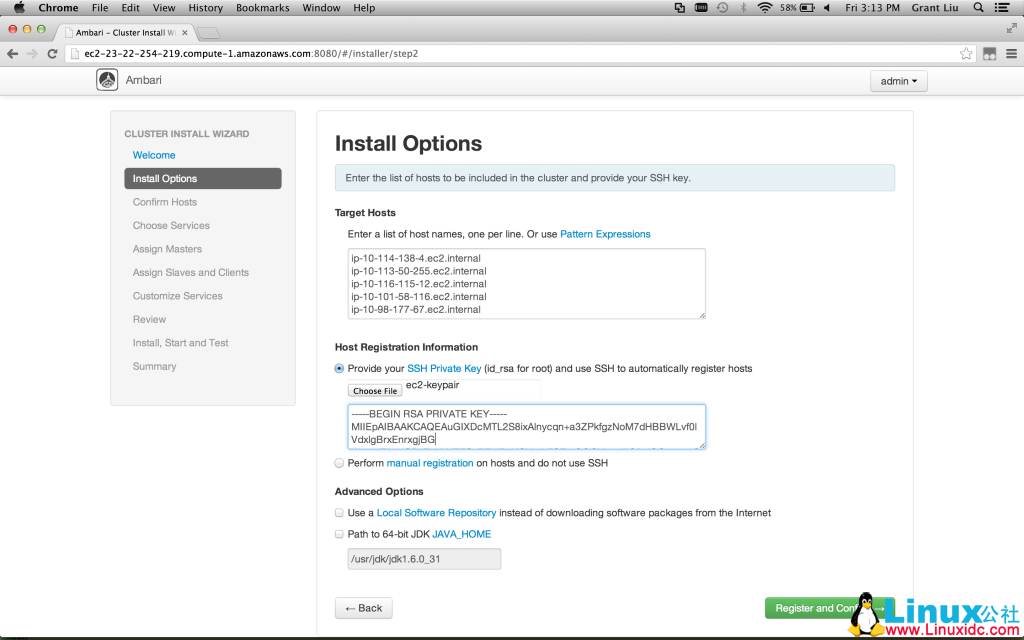
Task: Select the manual registration radio option
Action: (x=340, y=464)
